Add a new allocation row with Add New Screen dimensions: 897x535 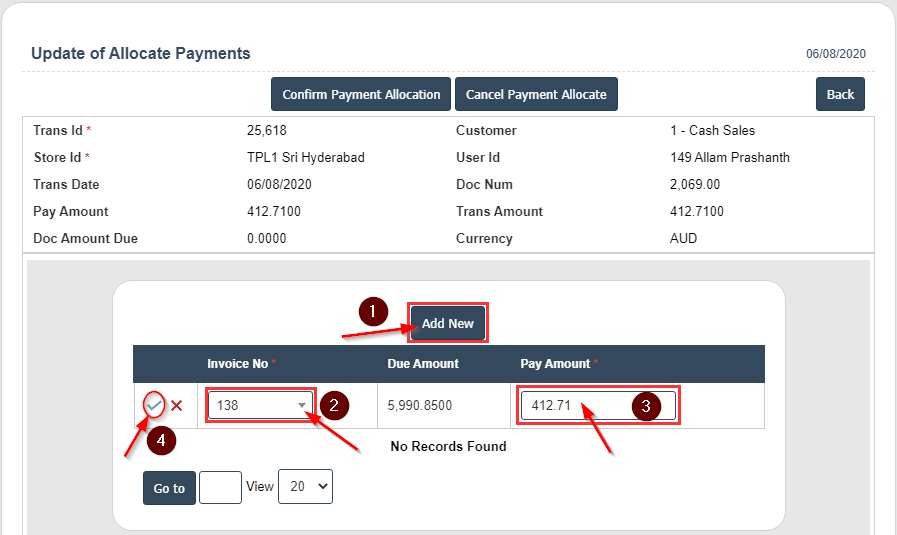tap(447, 323)
